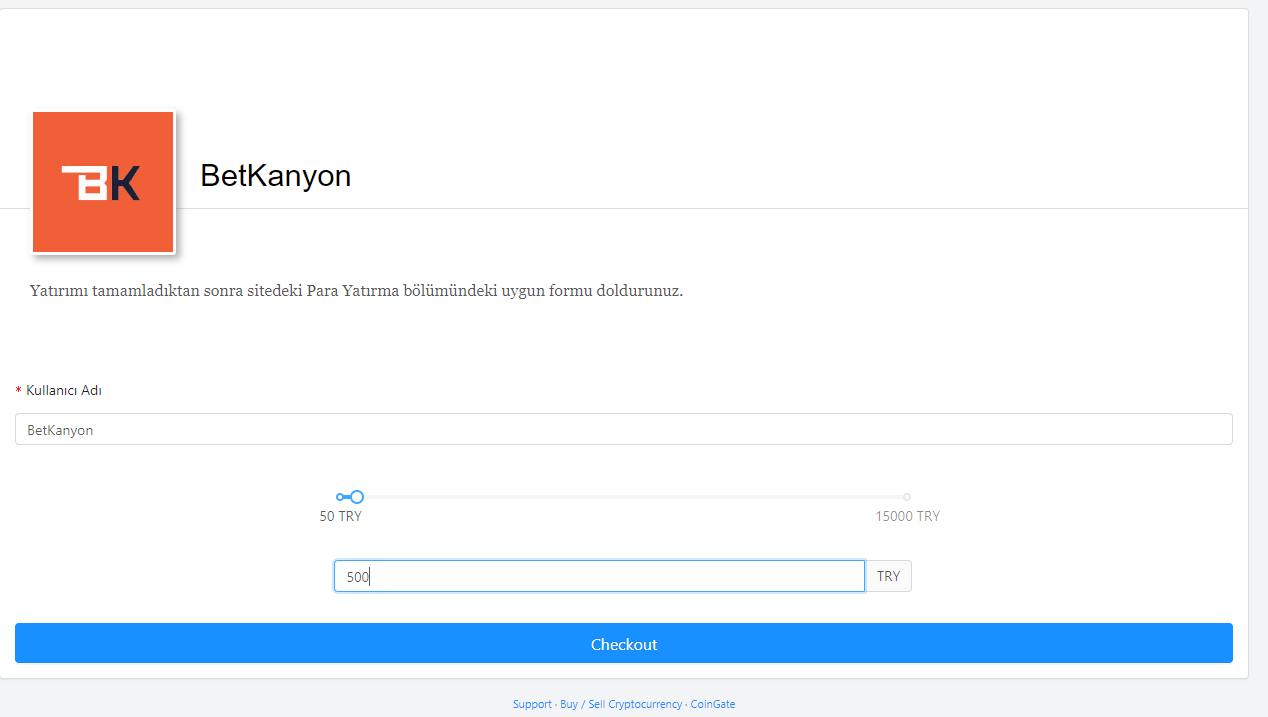Click the slider's 15000 TRY end dot

click(x=907, y=497)
